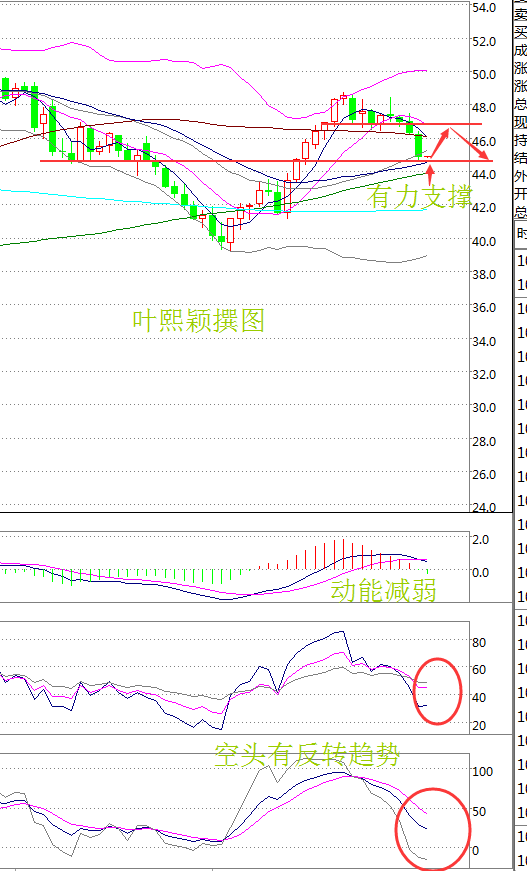Select the 36.0 price level label
The width and height of the screenshot is (527, 871).
484,308
